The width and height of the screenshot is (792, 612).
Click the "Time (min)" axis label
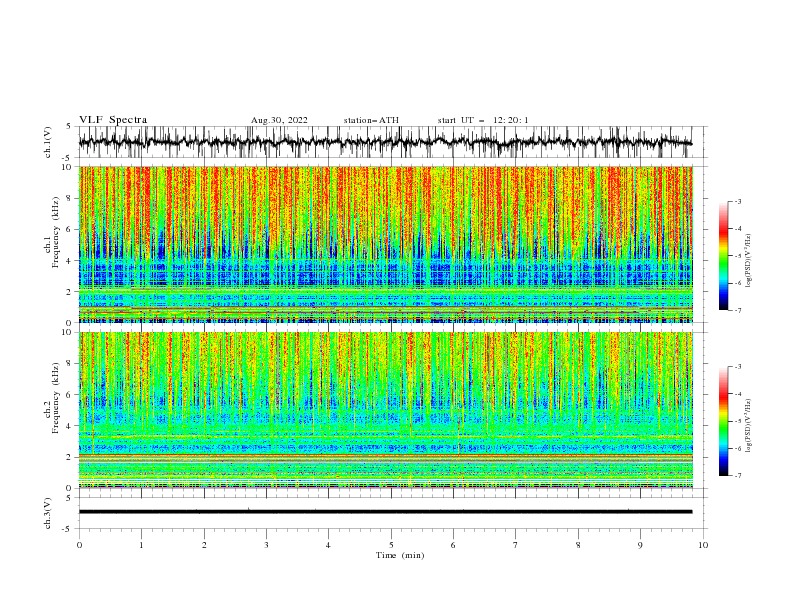tap(400, 555)
